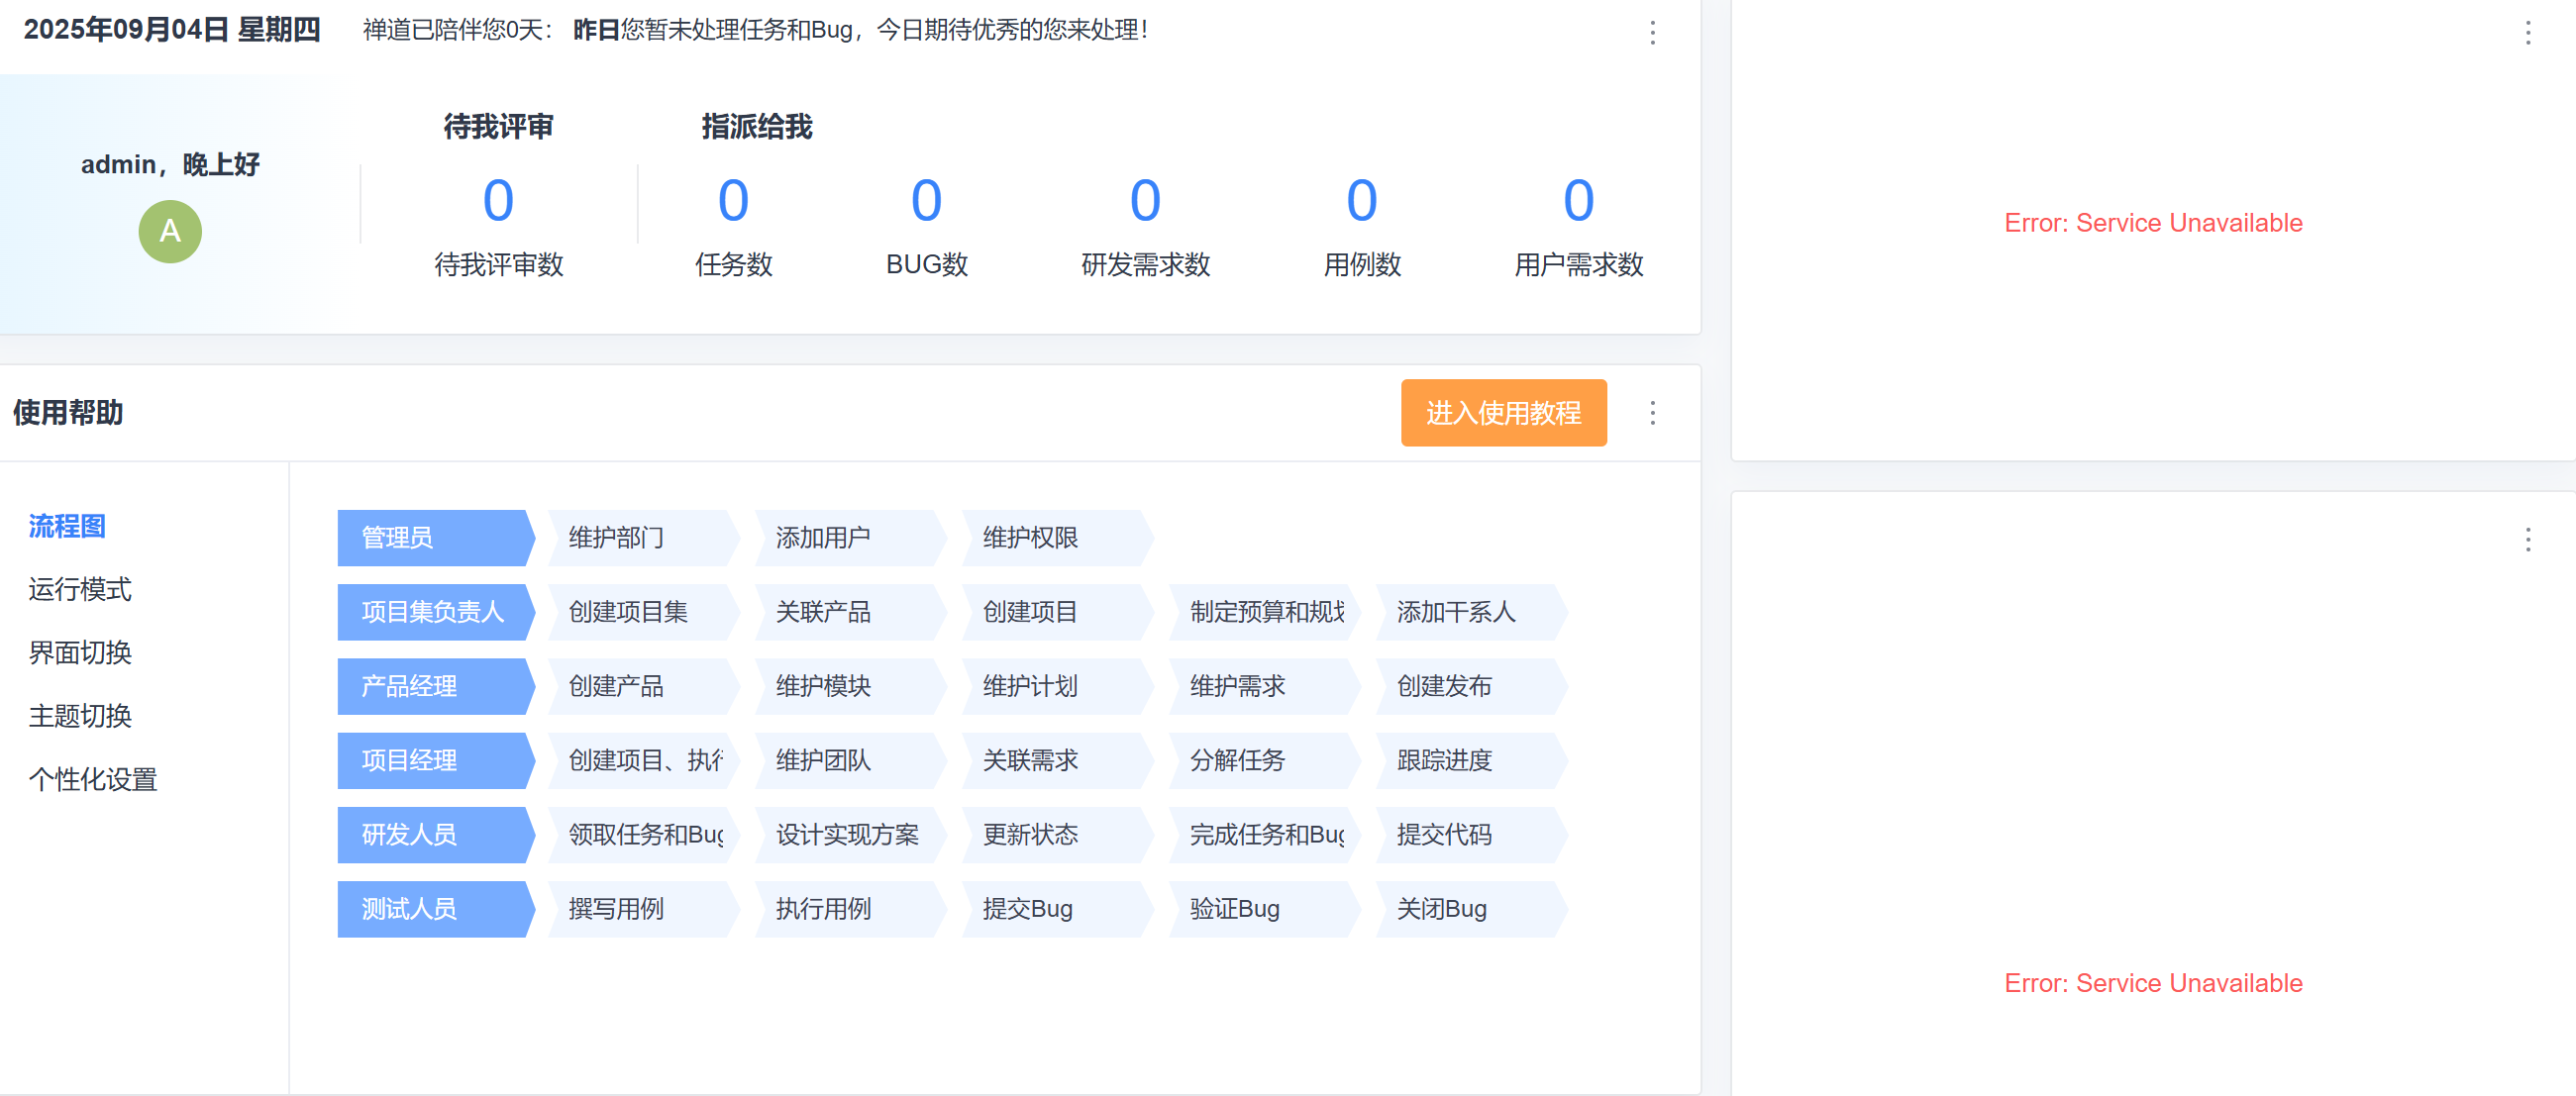Open the 使用帮助 block three-dot menu

click(1652, 413)
